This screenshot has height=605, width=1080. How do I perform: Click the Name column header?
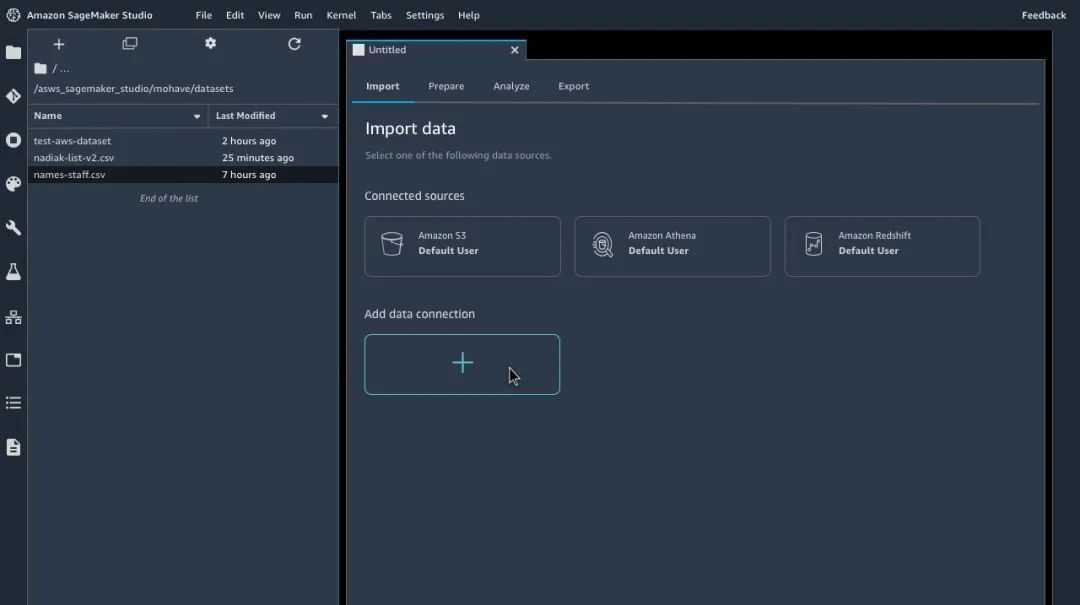(x=117, y=116)
